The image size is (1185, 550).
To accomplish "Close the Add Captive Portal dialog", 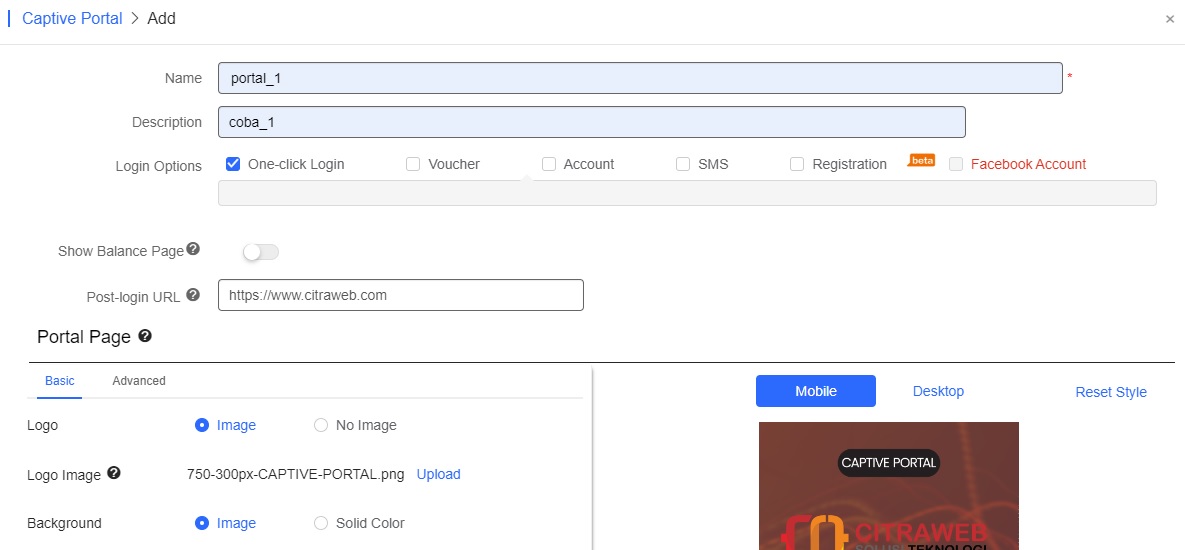I will 1170,19.
